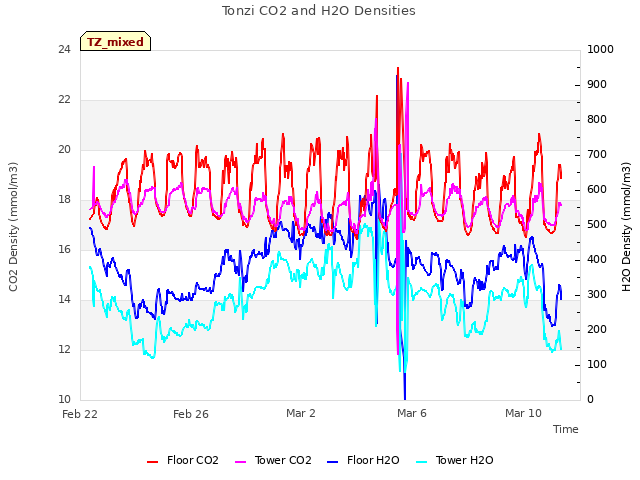Click the blue Floor H2O legend swatch

pyautogui.click(x=333, y=462)
